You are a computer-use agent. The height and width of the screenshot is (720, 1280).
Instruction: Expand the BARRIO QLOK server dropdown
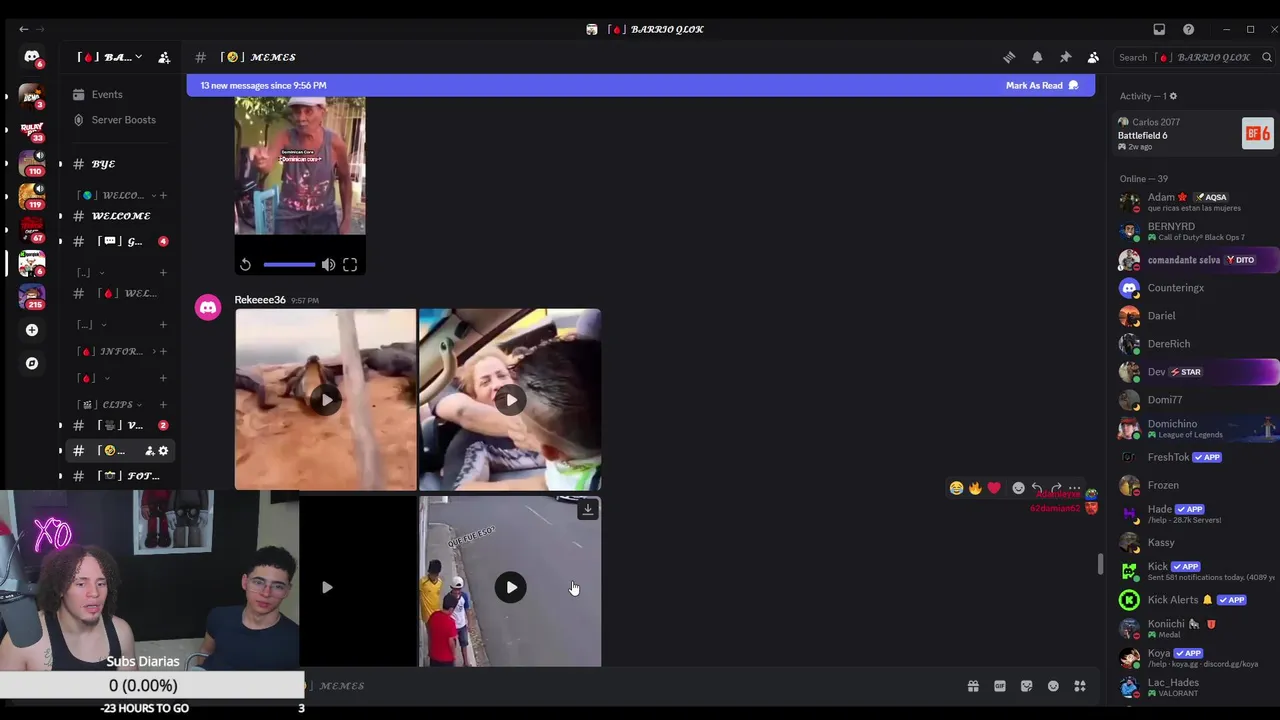(110, 57)
